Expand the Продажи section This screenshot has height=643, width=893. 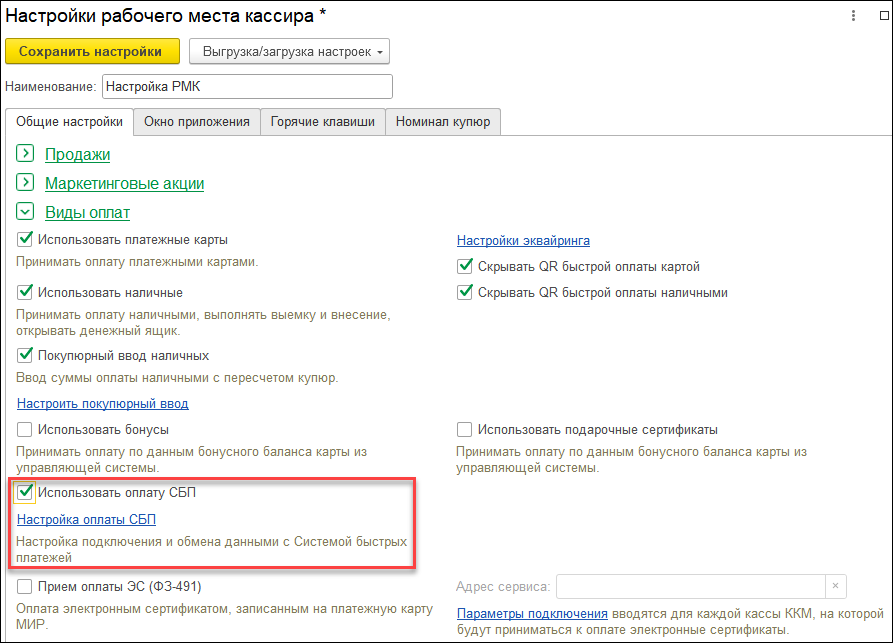coord(26,154)
